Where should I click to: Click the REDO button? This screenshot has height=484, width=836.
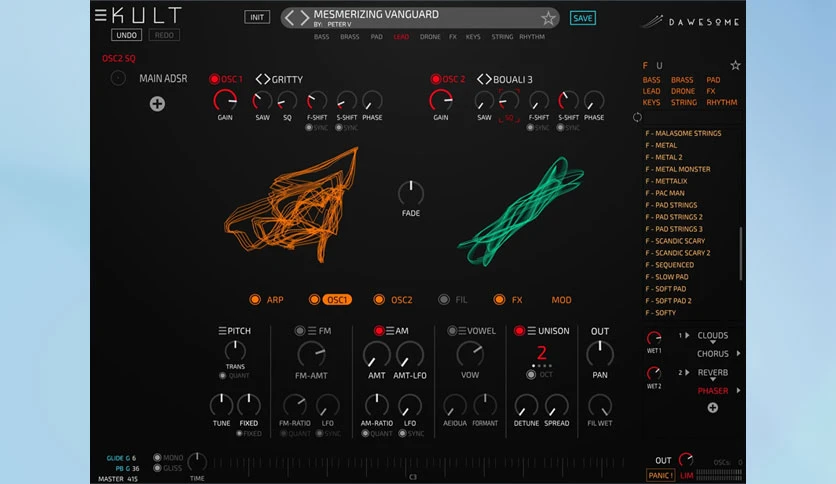pos(164,35)
